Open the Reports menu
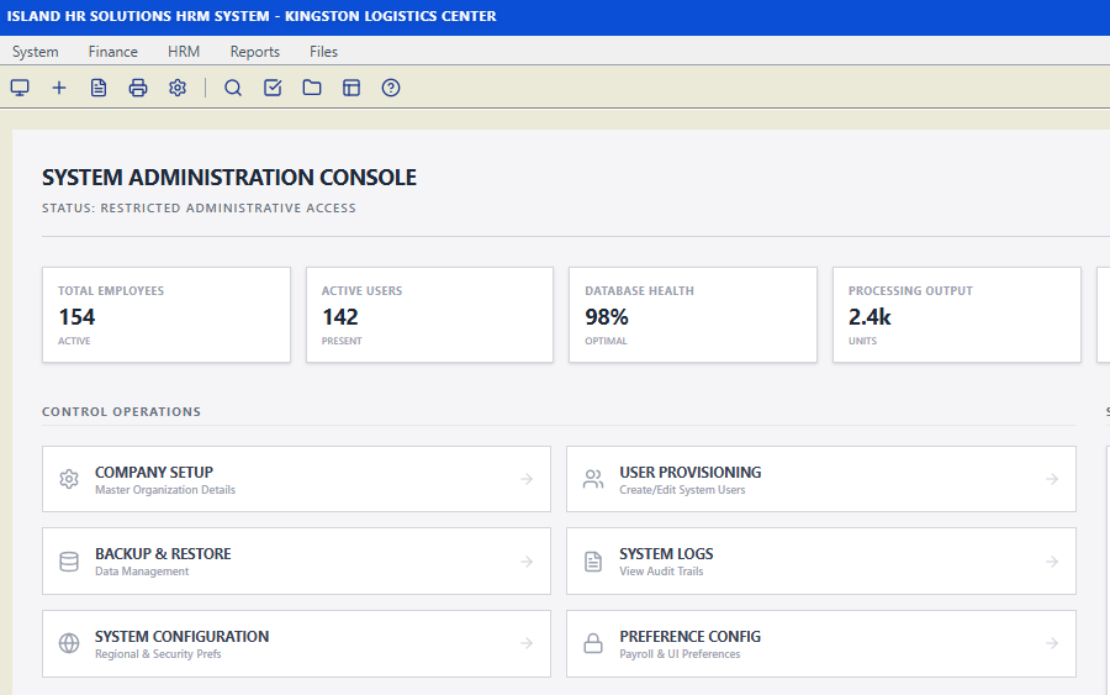This screenshot has height=695, width=1110. (x=255, y=52)
